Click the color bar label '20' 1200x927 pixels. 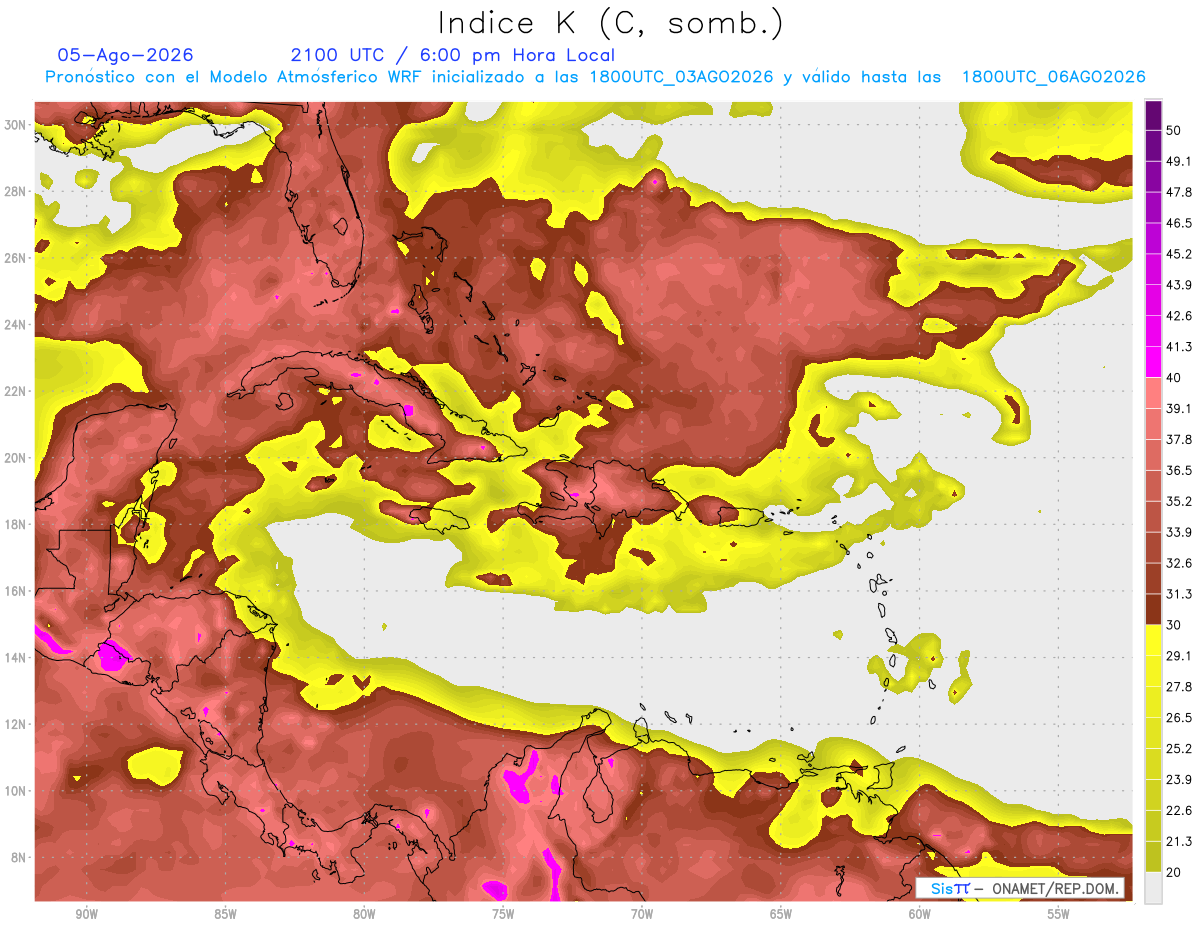tap(1175, 871)
